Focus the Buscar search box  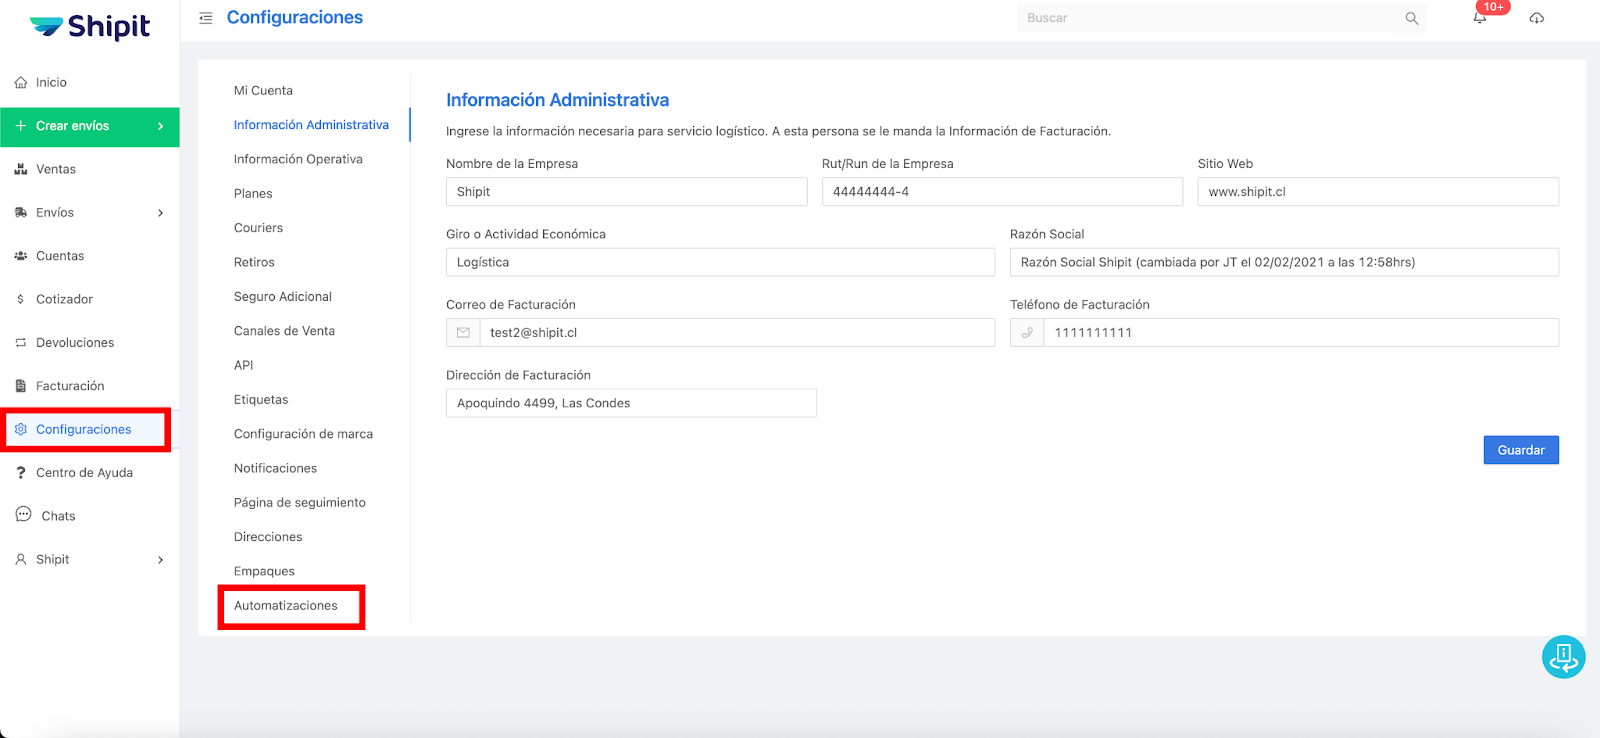tap(1210, 18)
